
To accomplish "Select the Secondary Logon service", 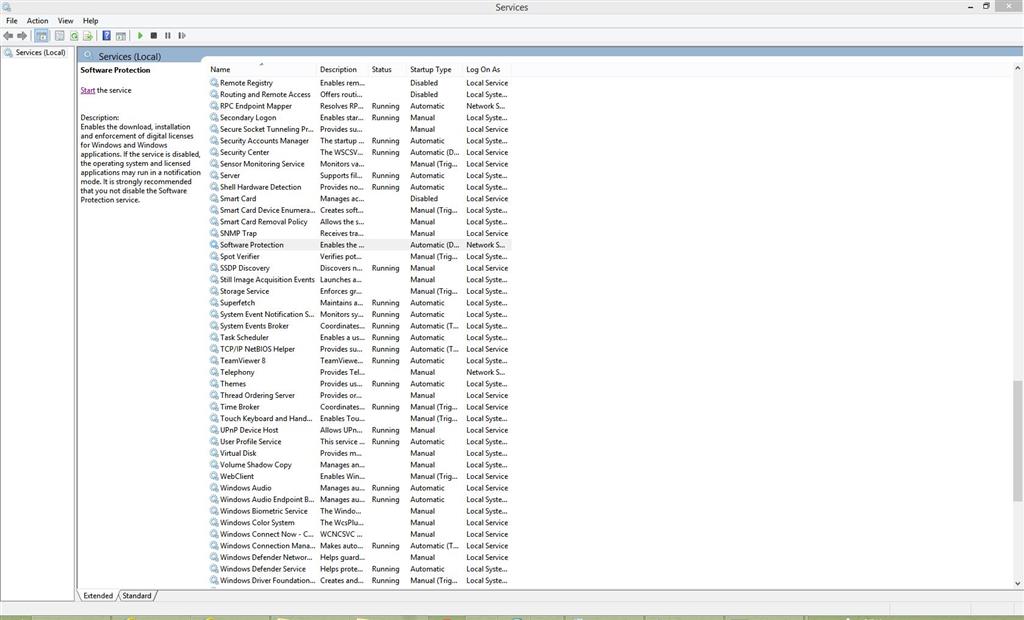I will point(359,118).
